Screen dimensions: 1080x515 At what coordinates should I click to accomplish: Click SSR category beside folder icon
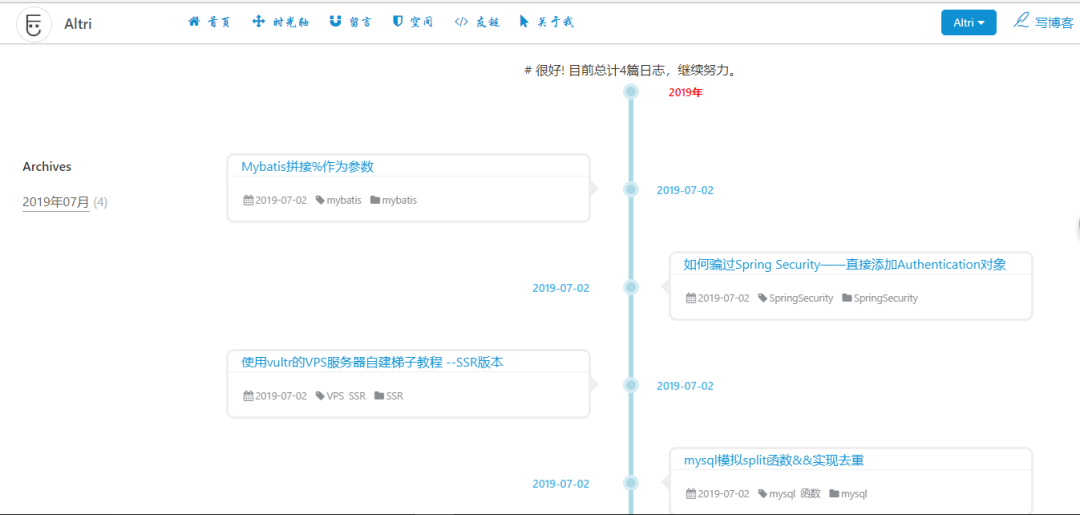pos(395,396)
